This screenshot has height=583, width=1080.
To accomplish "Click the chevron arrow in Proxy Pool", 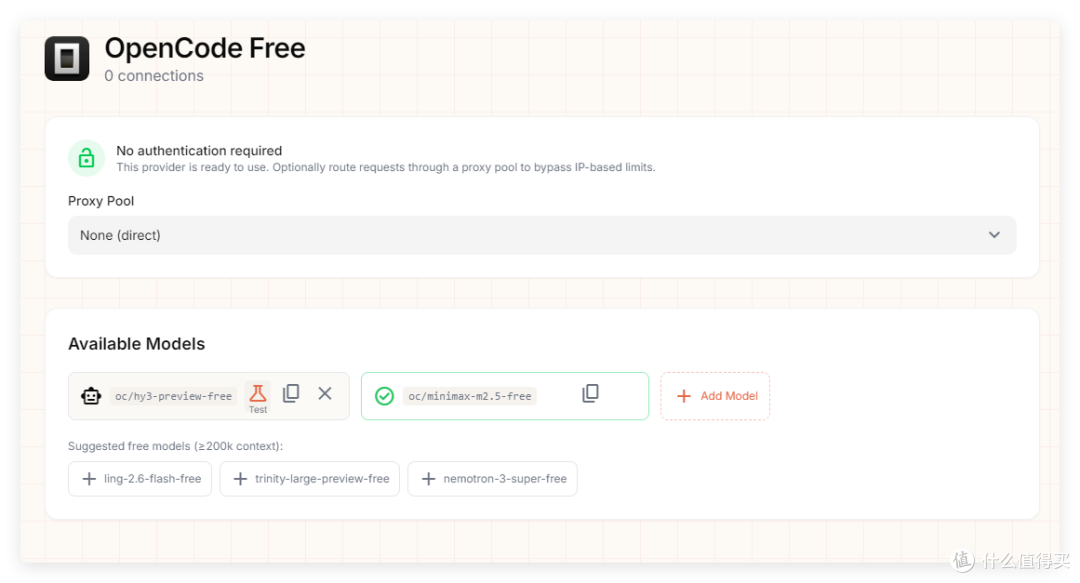I will tap(994, 235).
